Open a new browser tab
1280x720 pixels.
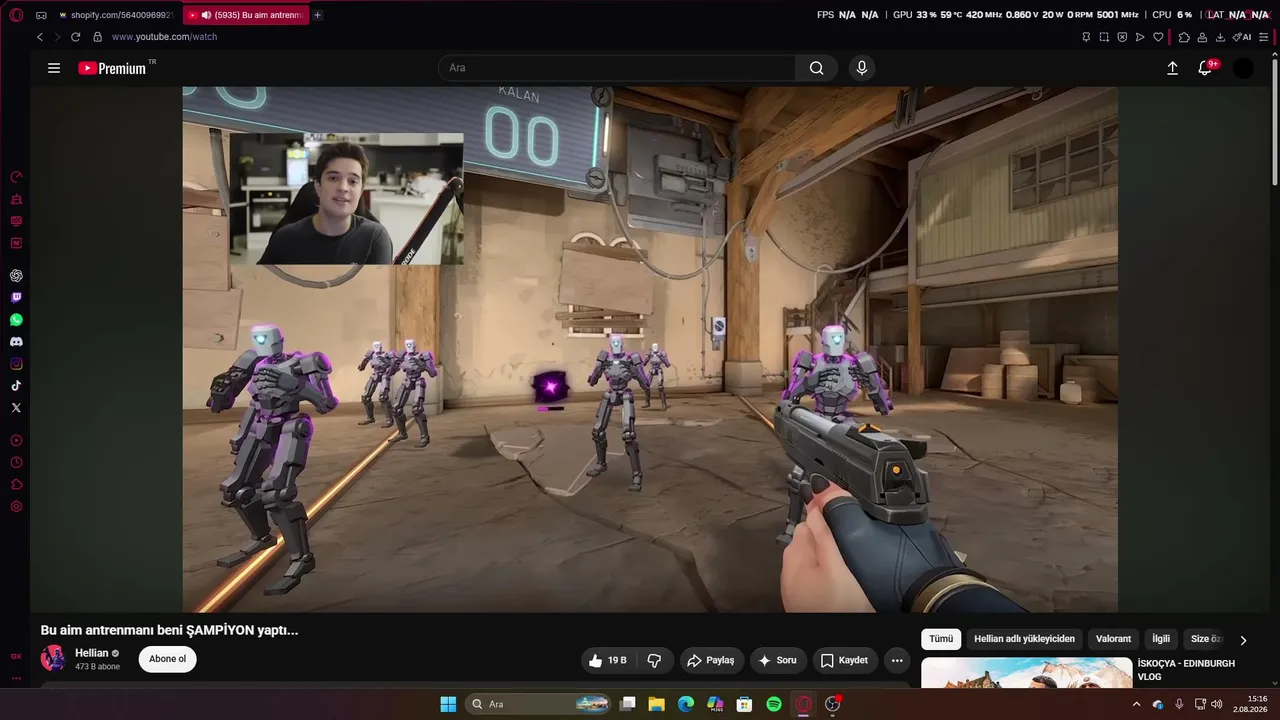click(x=318, y=15)
